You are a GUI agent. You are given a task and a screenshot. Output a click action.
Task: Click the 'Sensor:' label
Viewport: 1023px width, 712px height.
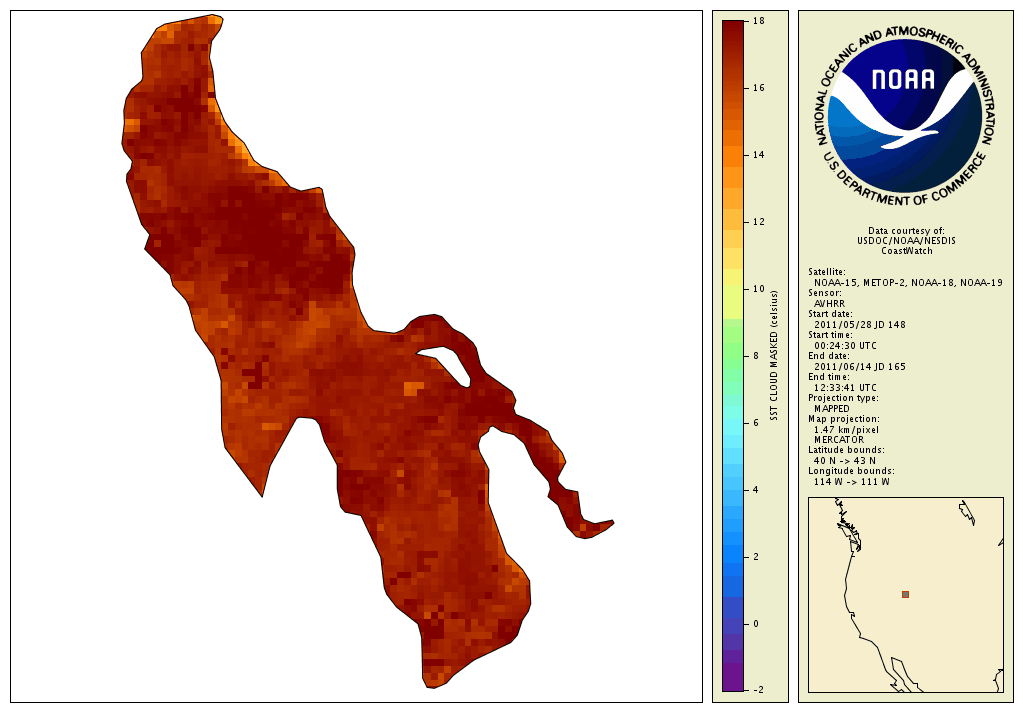point(825,293)
